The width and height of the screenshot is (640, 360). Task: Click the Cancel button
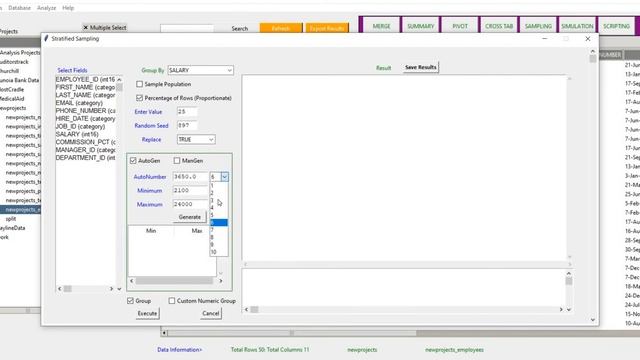(x=211, y=313)
